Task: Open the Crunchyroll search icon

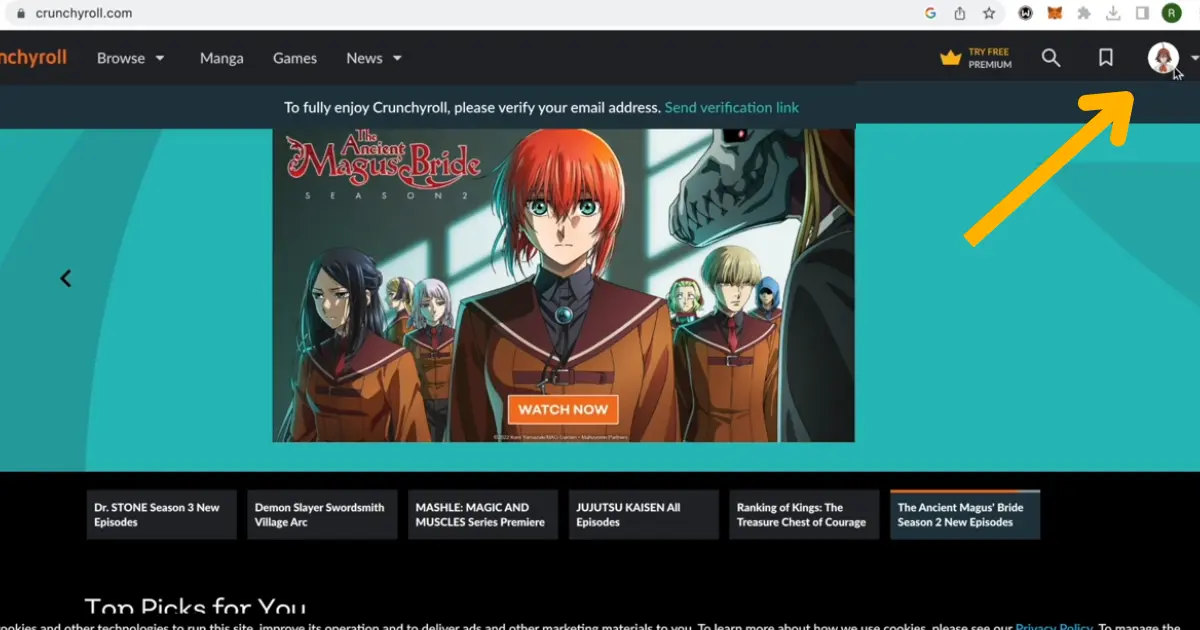Action: [1050, 58]
